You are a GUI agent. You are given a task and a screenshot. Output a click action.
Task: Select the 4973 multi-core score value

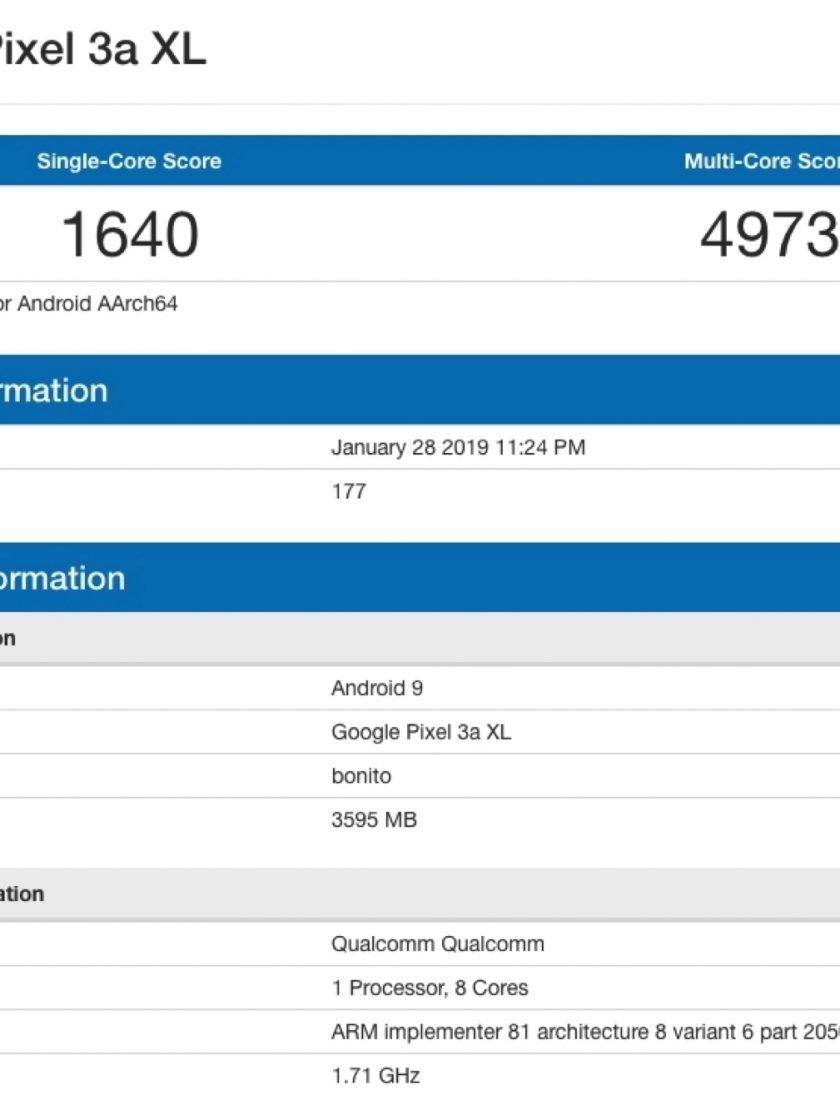[768, 235]
